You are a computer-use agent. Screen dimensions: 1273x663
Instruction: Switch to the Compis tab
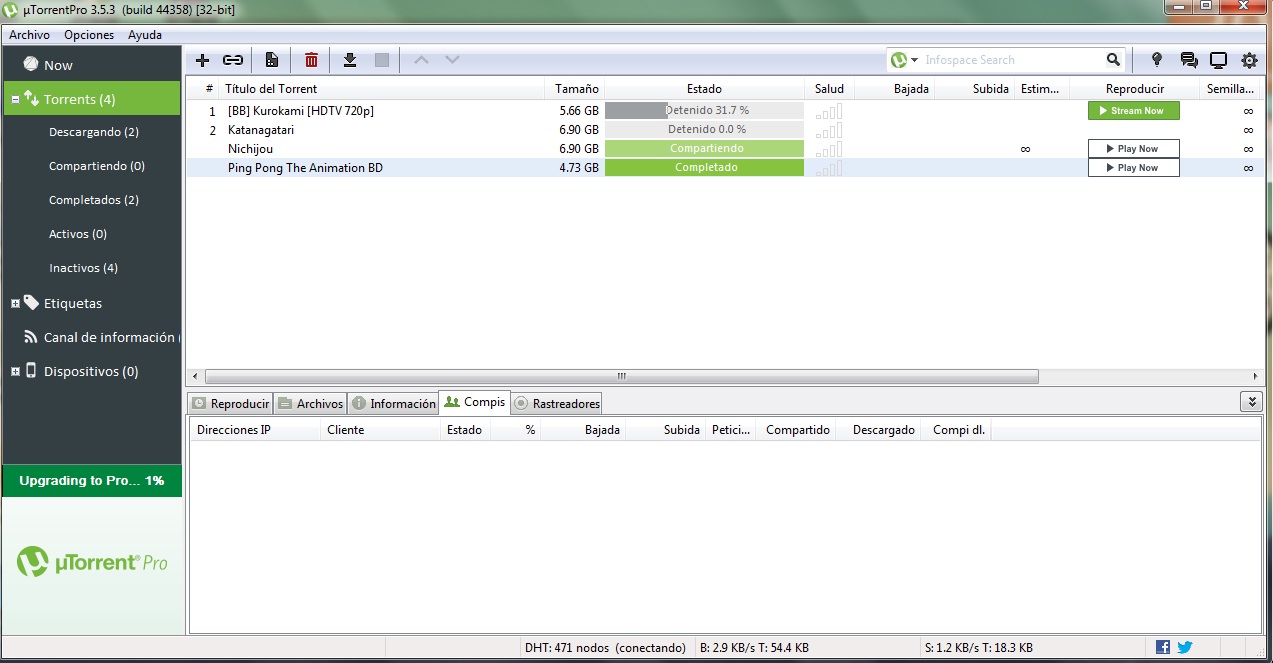(x=475, y=402)
